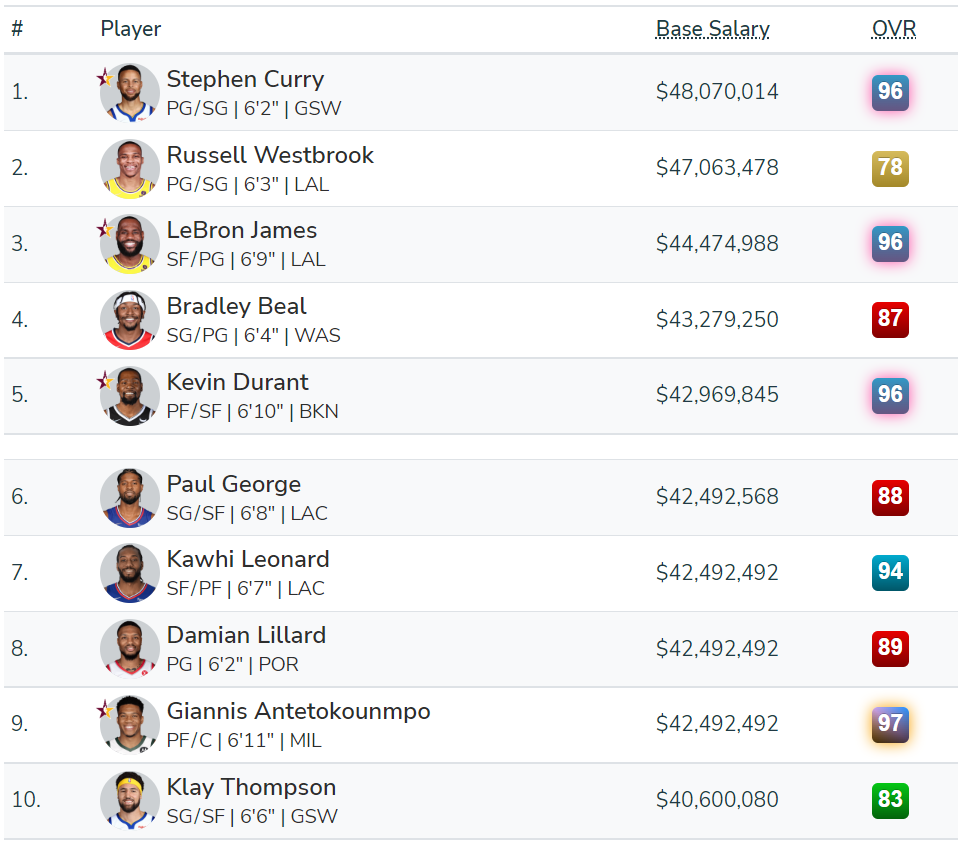This screenshot has height=847, width=975.
Task: Sort by Base Salary column header
Action: click(x=713, y=29)
